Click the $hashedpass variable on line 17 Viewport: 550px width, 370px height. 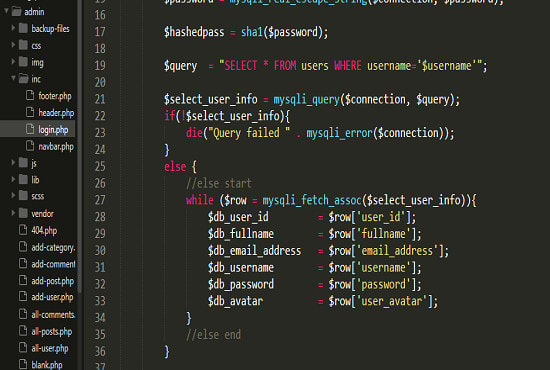(194, 32)
